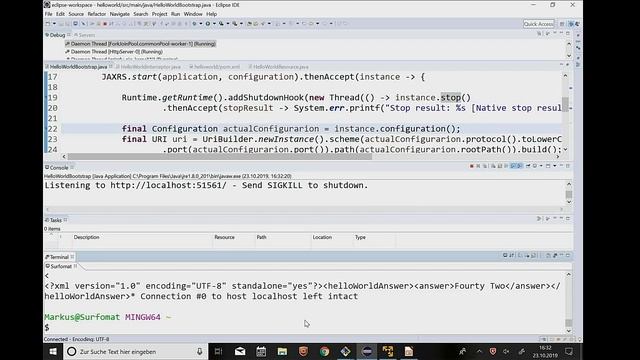Toggle show console when standard error changes

520,166
